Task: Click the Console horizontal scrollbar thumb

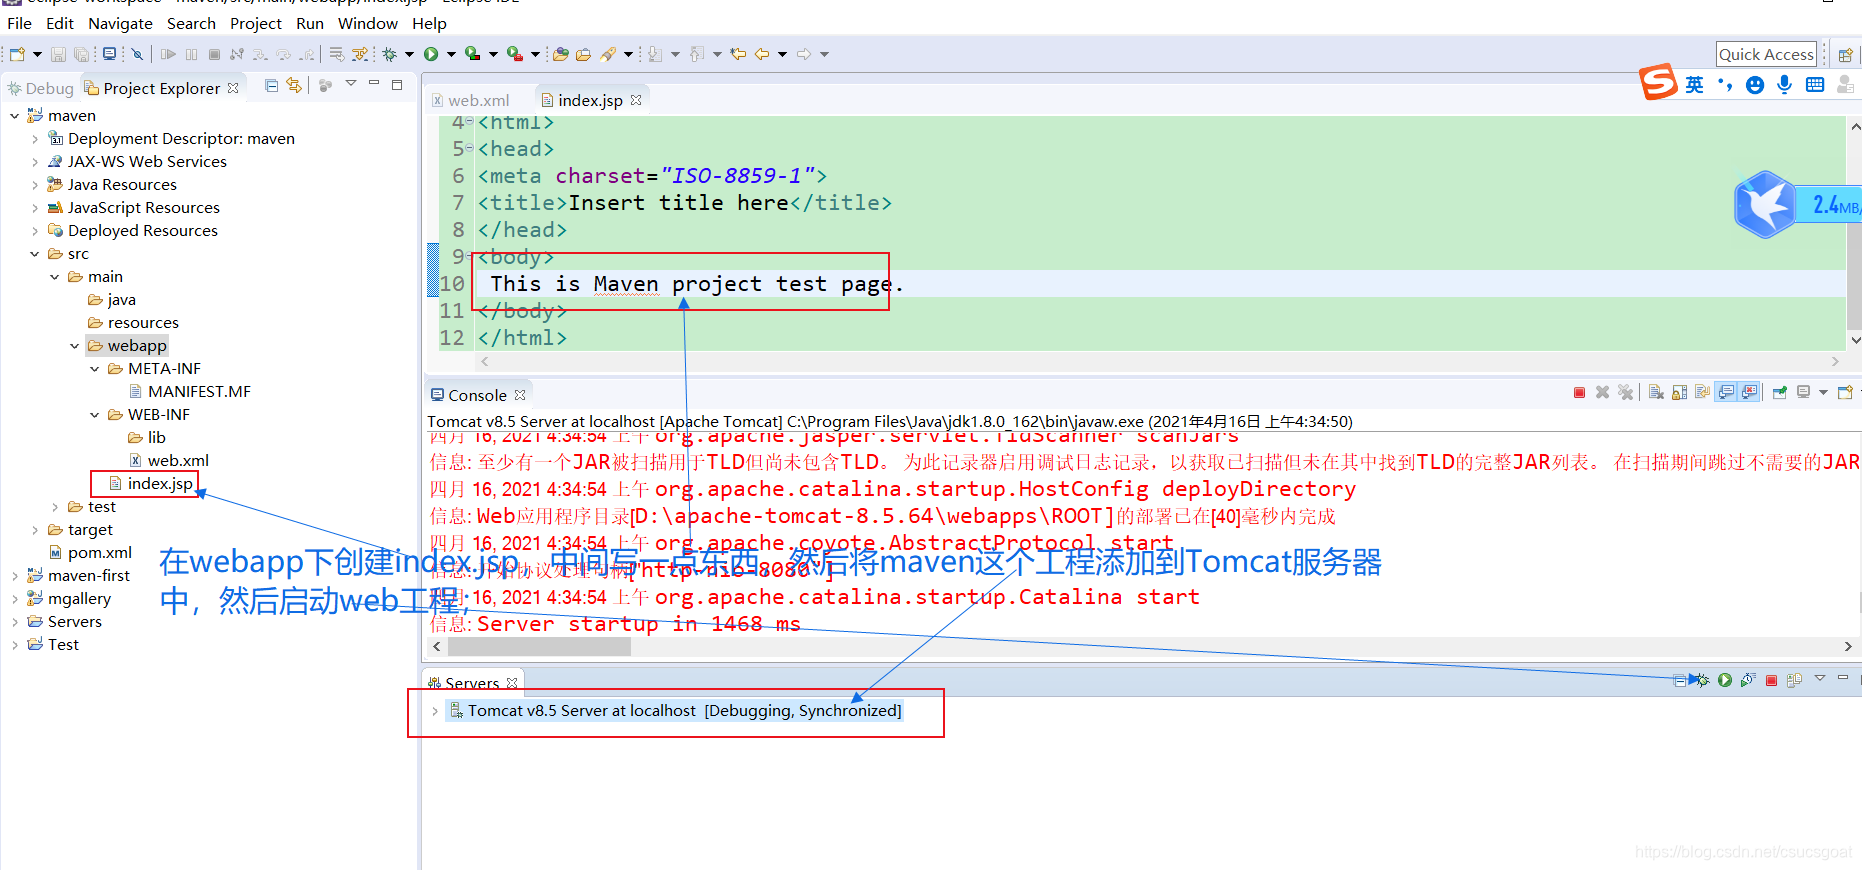Action: 538,647
